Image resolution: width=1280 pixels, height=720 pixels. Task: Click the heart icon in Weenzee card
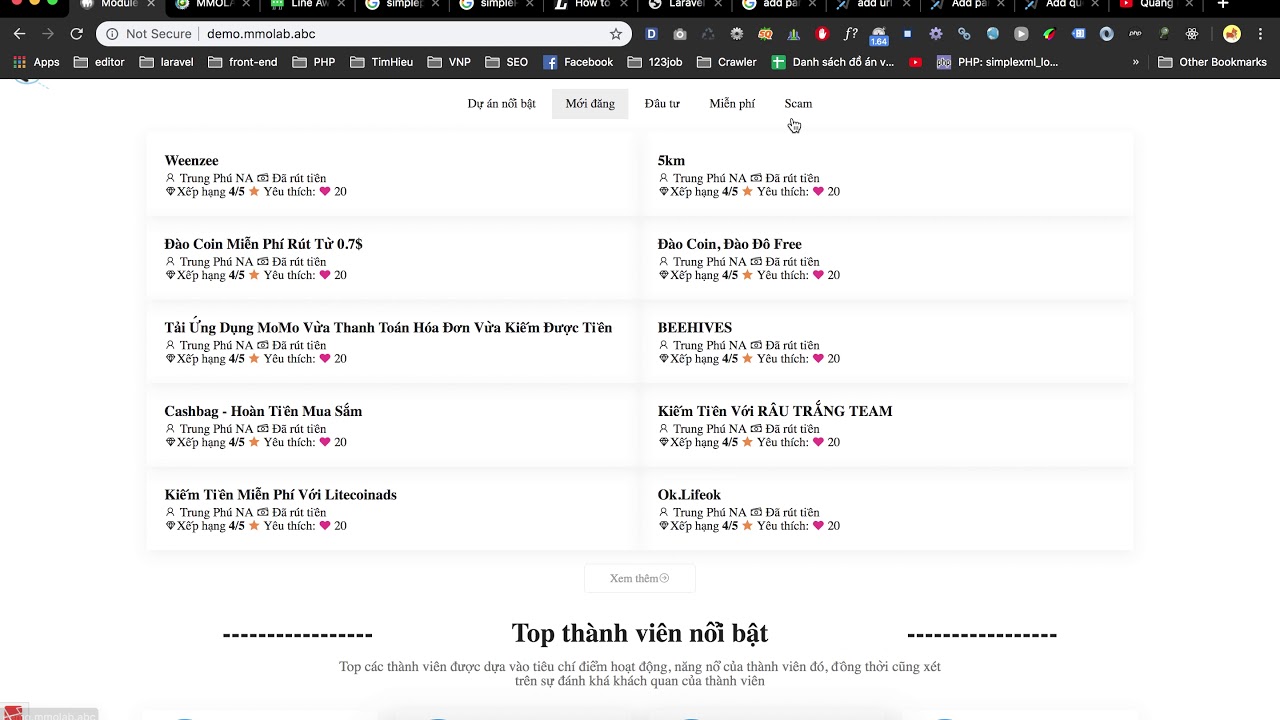325,192
